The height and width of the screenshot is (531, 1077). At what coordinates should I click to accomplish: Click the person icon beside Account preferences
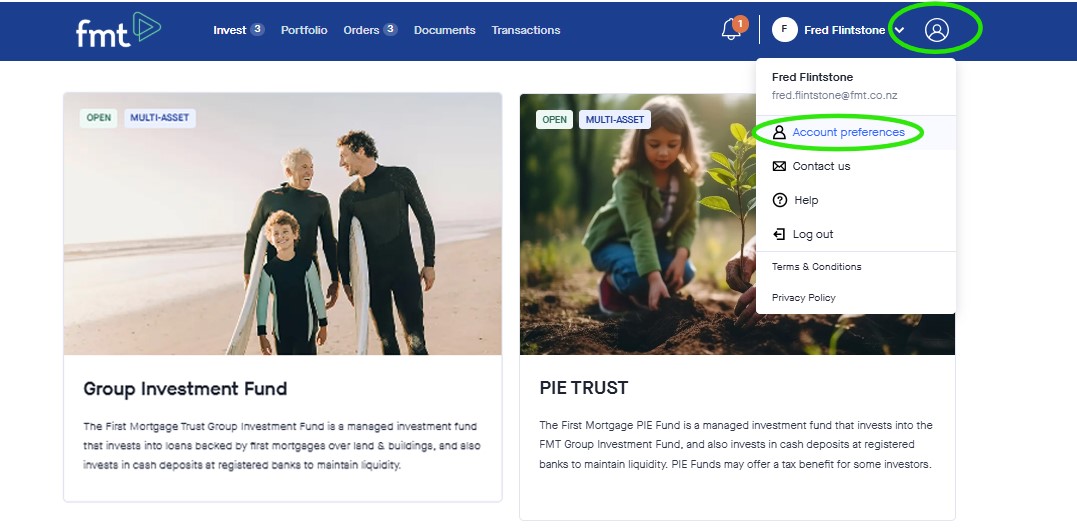click(779, 132)
